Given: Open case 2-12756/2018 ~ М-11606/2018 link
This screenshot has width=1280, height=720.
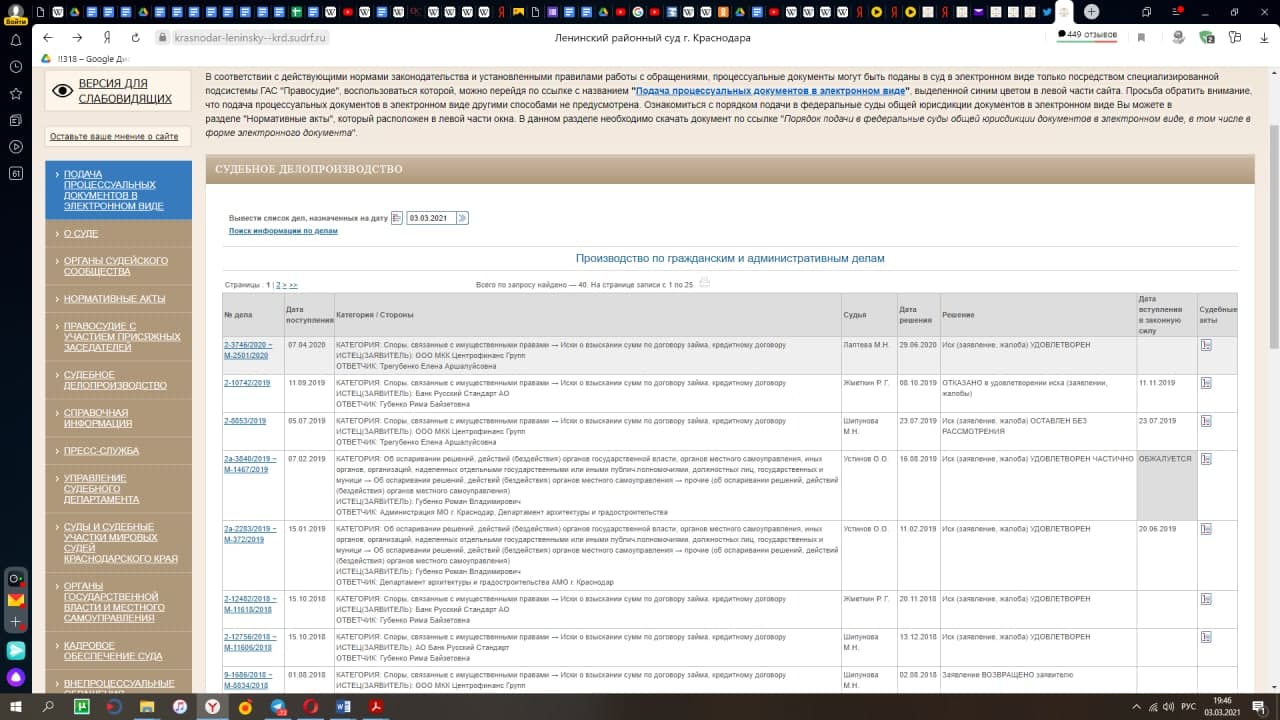Looking at the screenshot, I should point(248,641).
